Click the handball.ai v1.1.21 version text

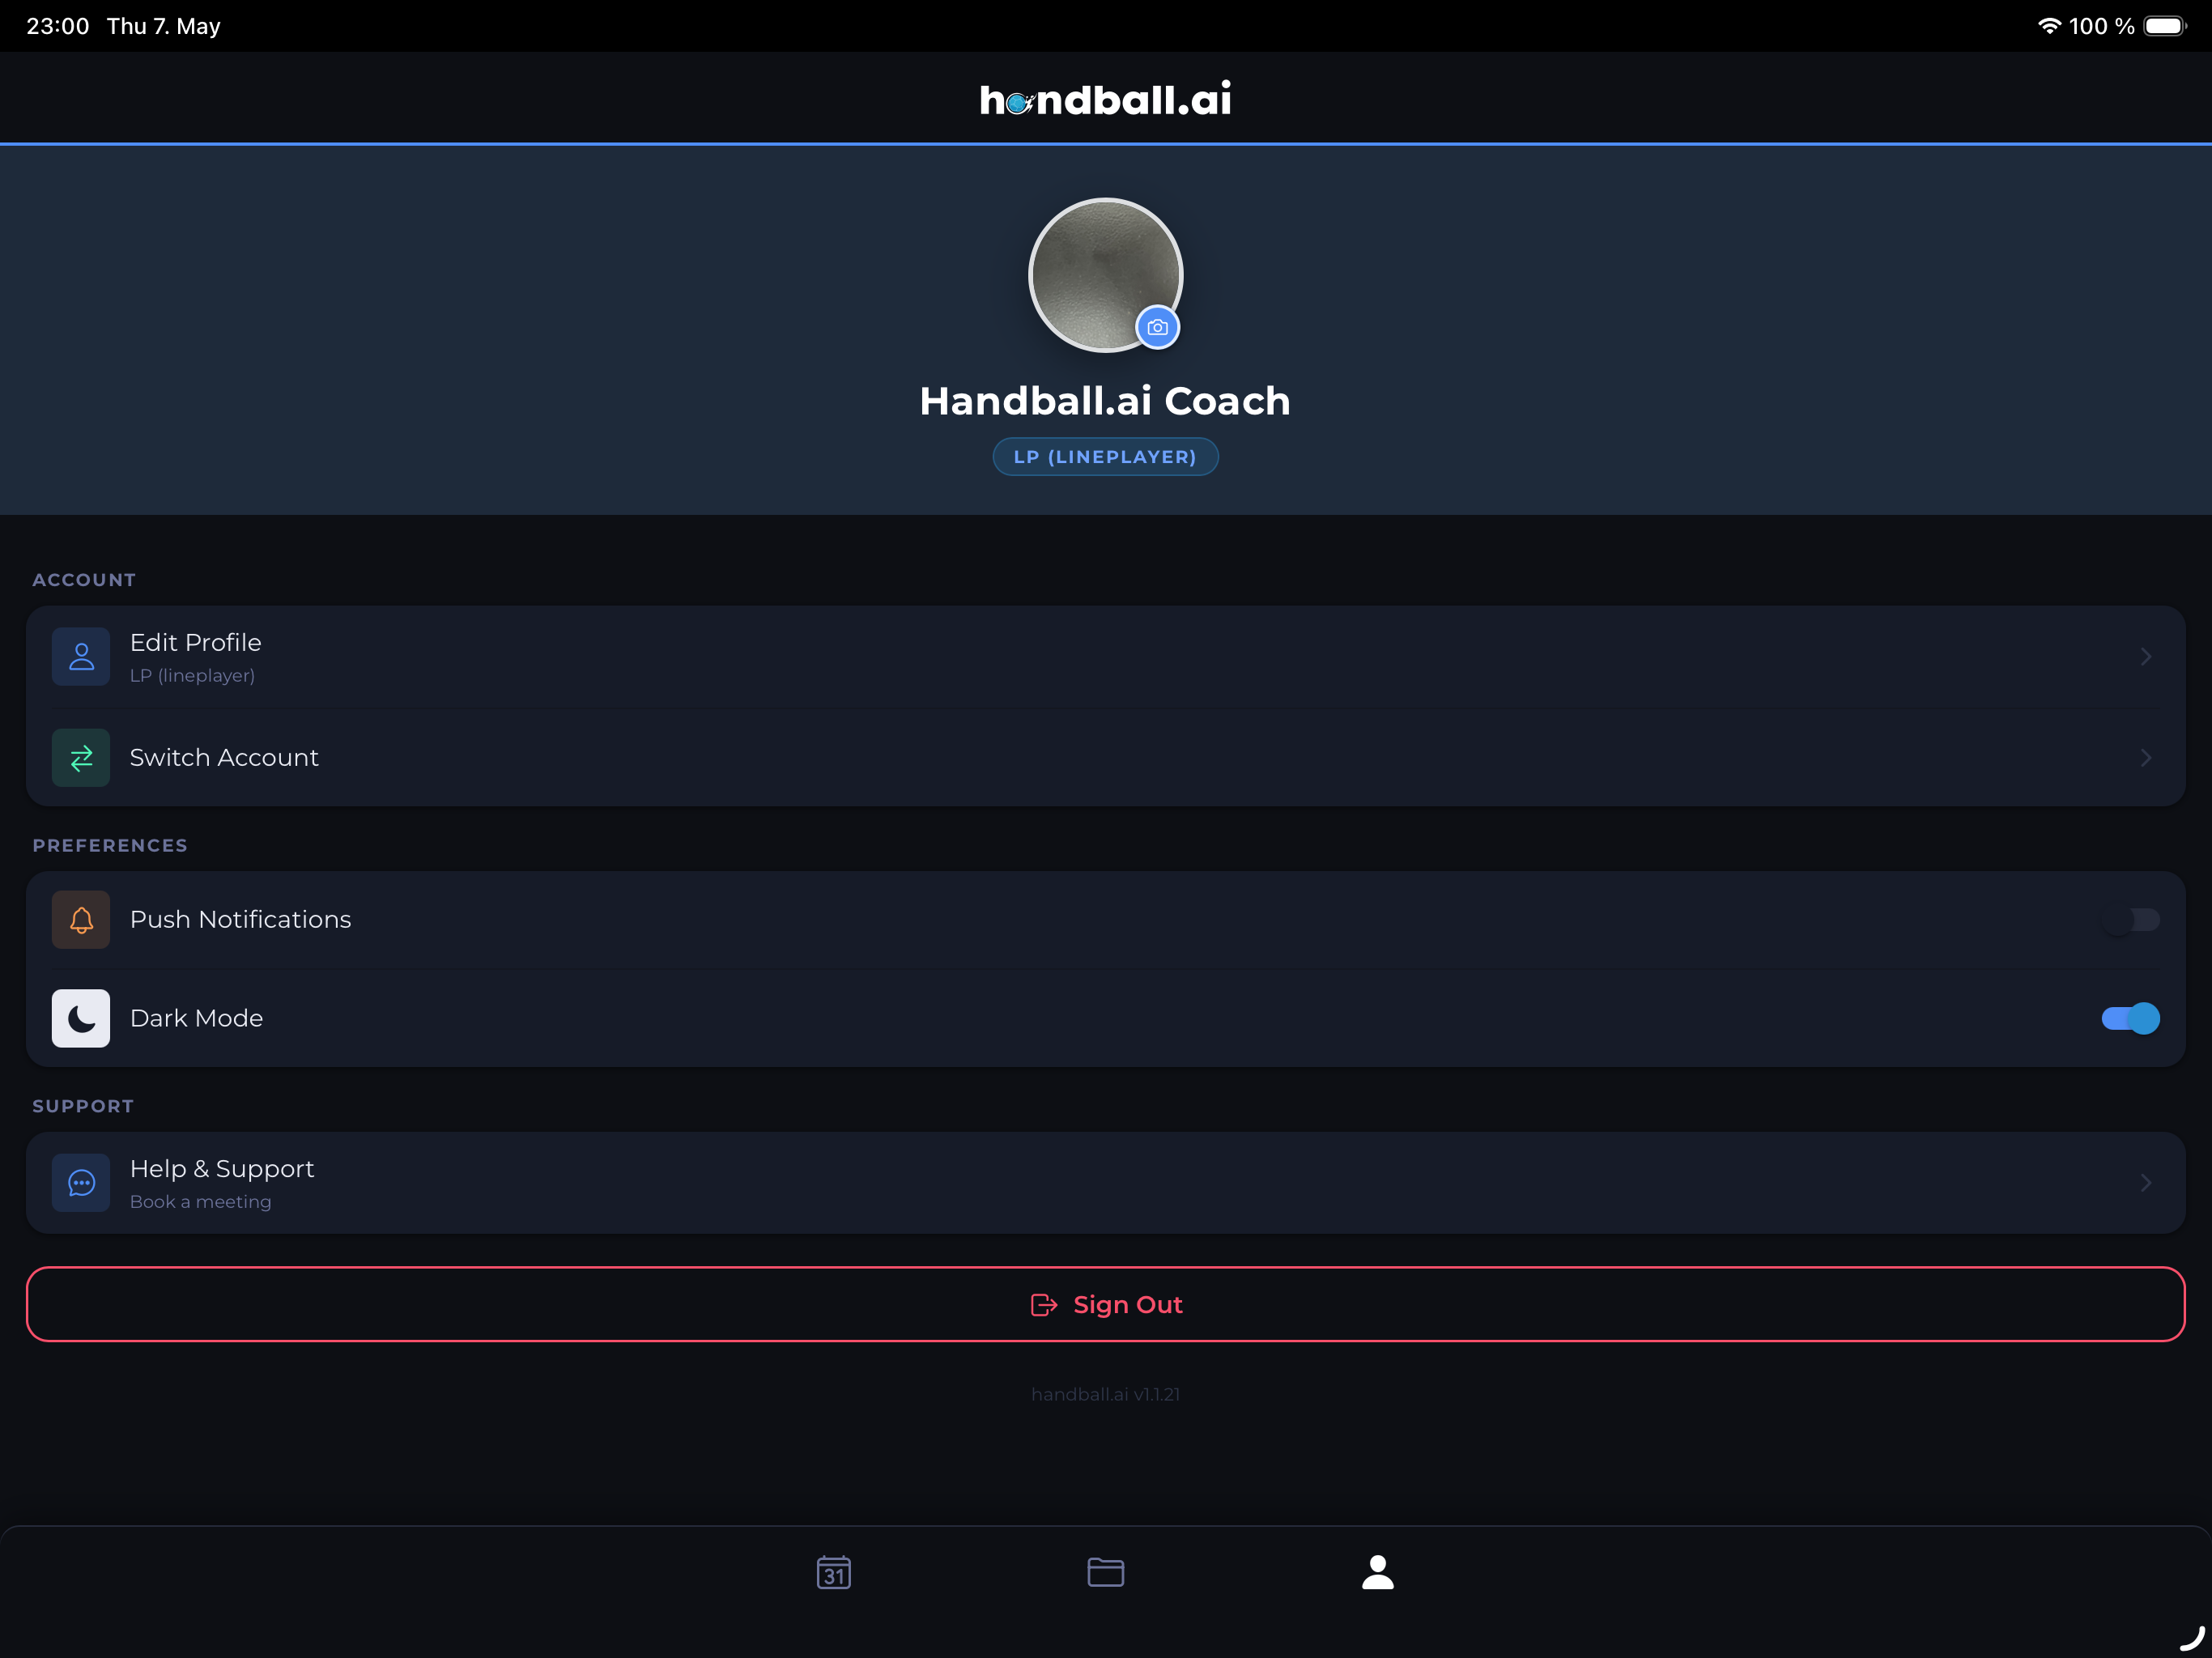1105,1394
